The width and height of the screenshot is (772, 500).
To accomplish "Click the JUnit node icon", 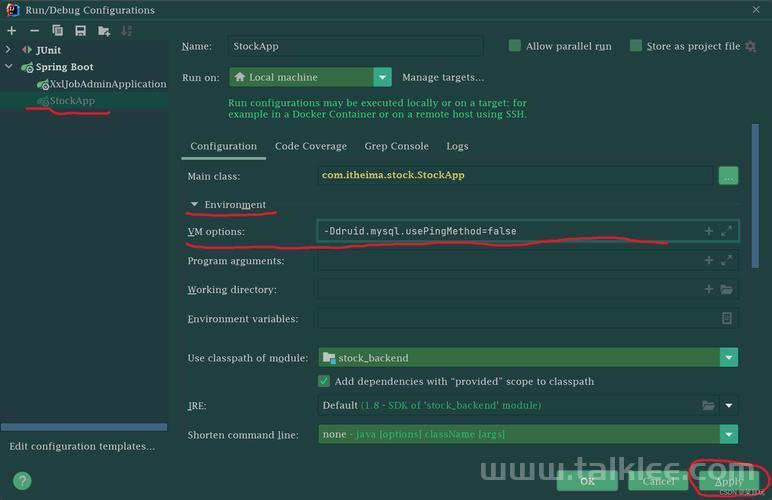I will pos(27,50).
